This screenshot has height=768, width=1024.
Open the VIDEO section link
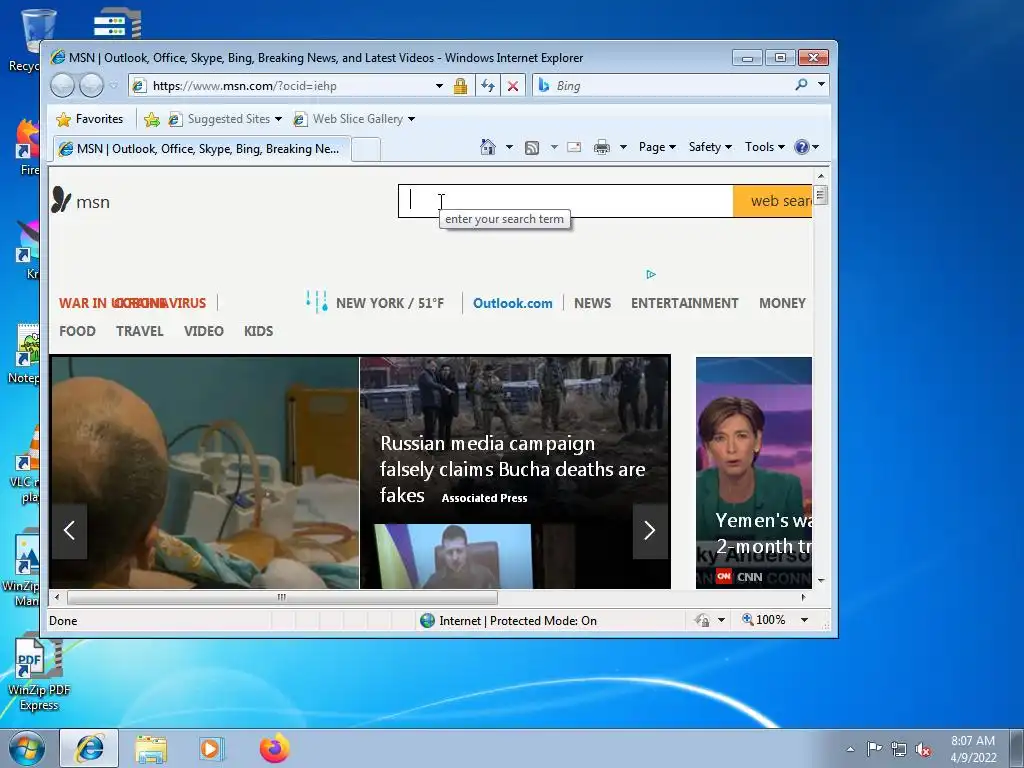point(204,331)
